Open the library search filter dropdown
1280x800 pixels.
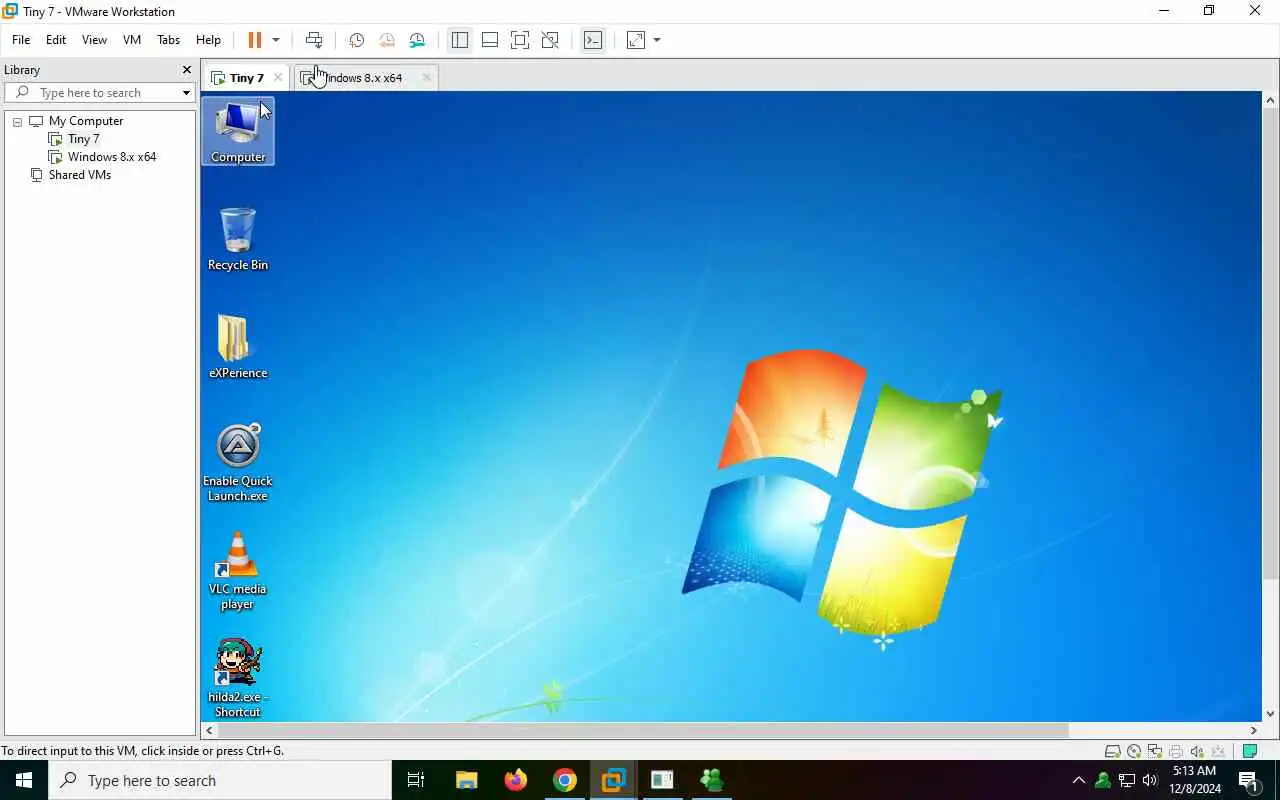coord(186,93)
